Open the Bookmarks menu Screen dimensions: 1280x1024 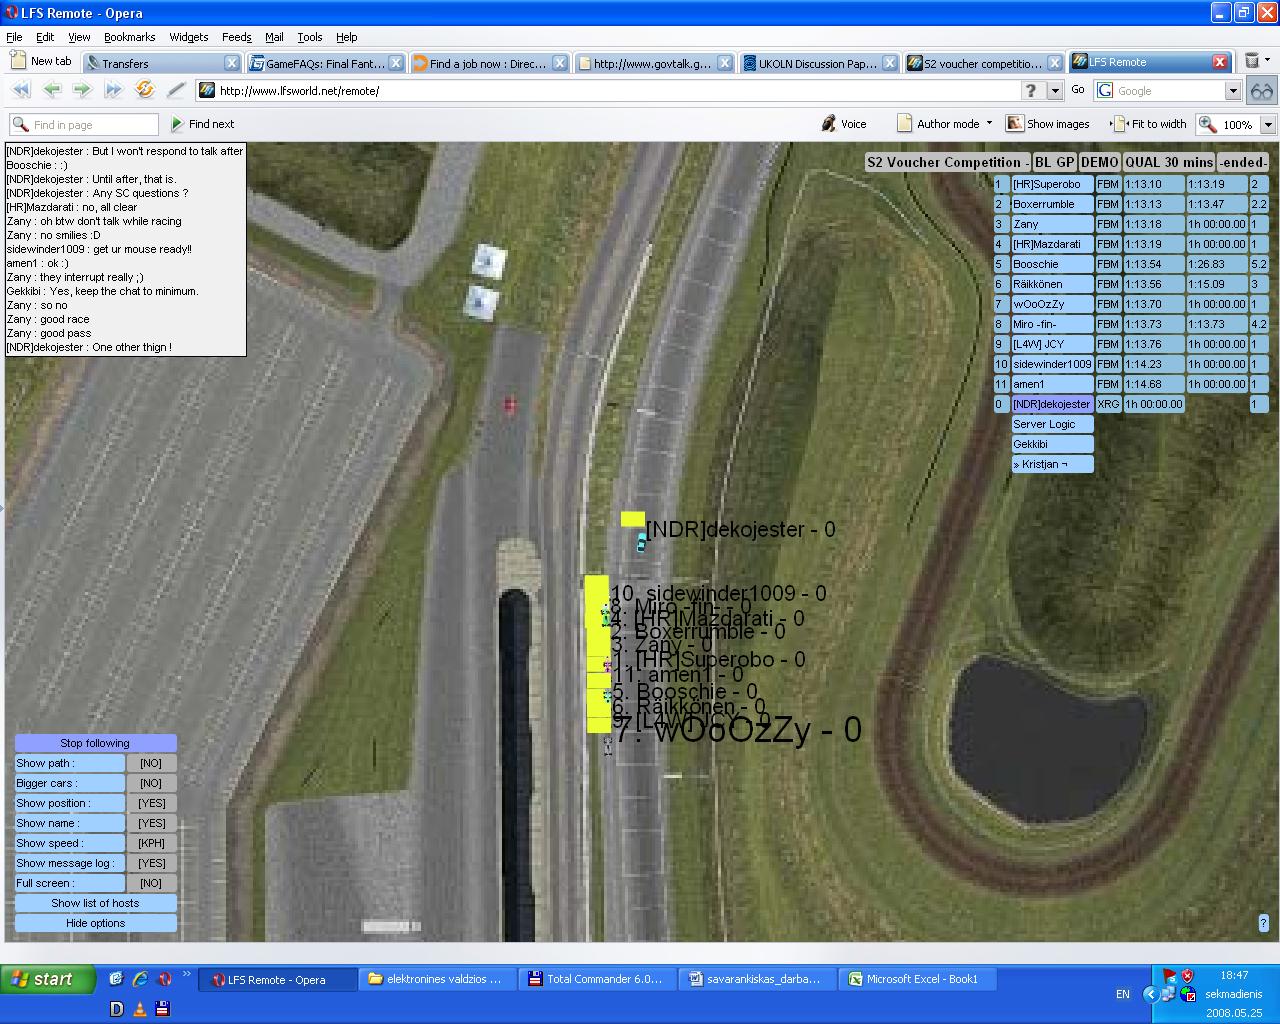pyautogui.click(x=130, y=37)
